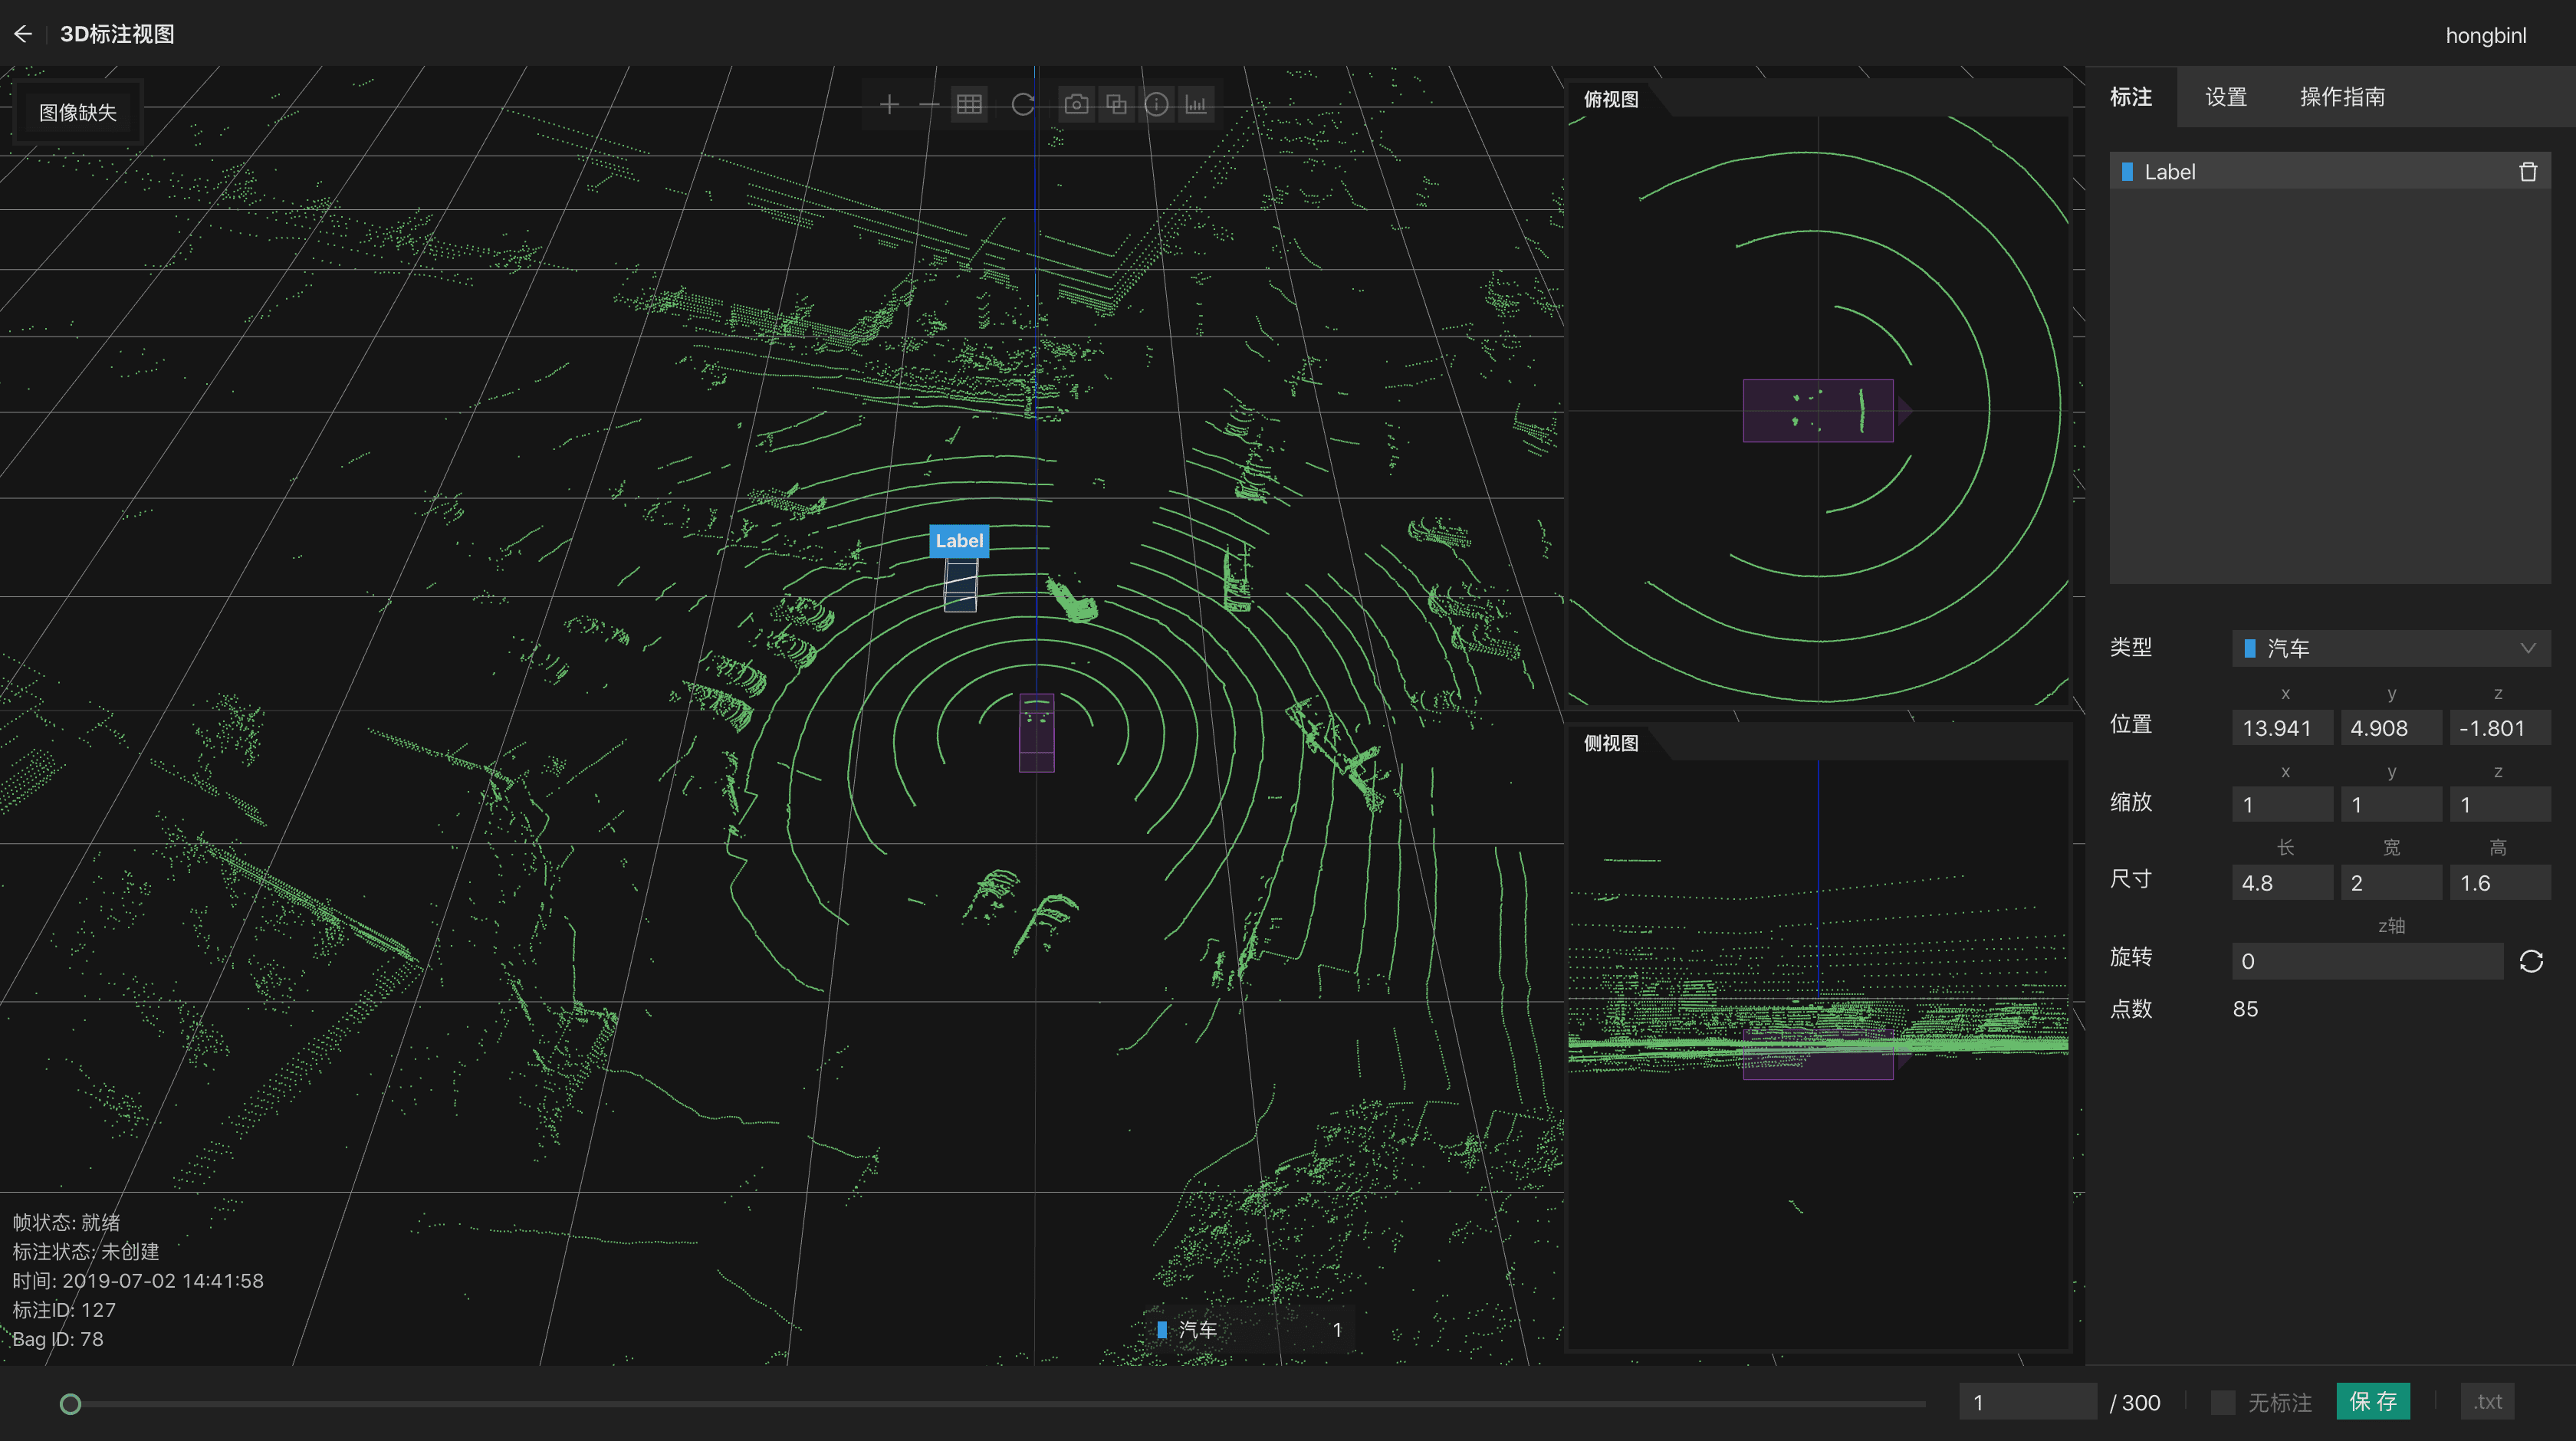Click the hongbinl username
This screenshot has height=1441, width=2576.
click(2485, 35)
